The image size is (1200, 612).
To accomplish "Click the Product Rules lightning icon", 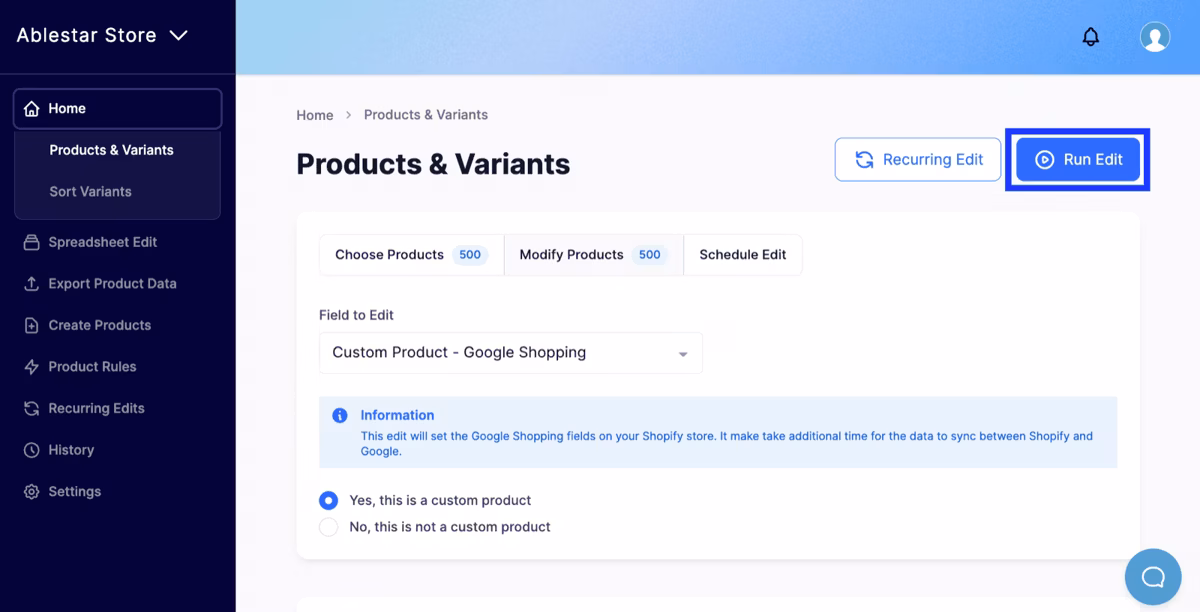I will pos(31,367).
